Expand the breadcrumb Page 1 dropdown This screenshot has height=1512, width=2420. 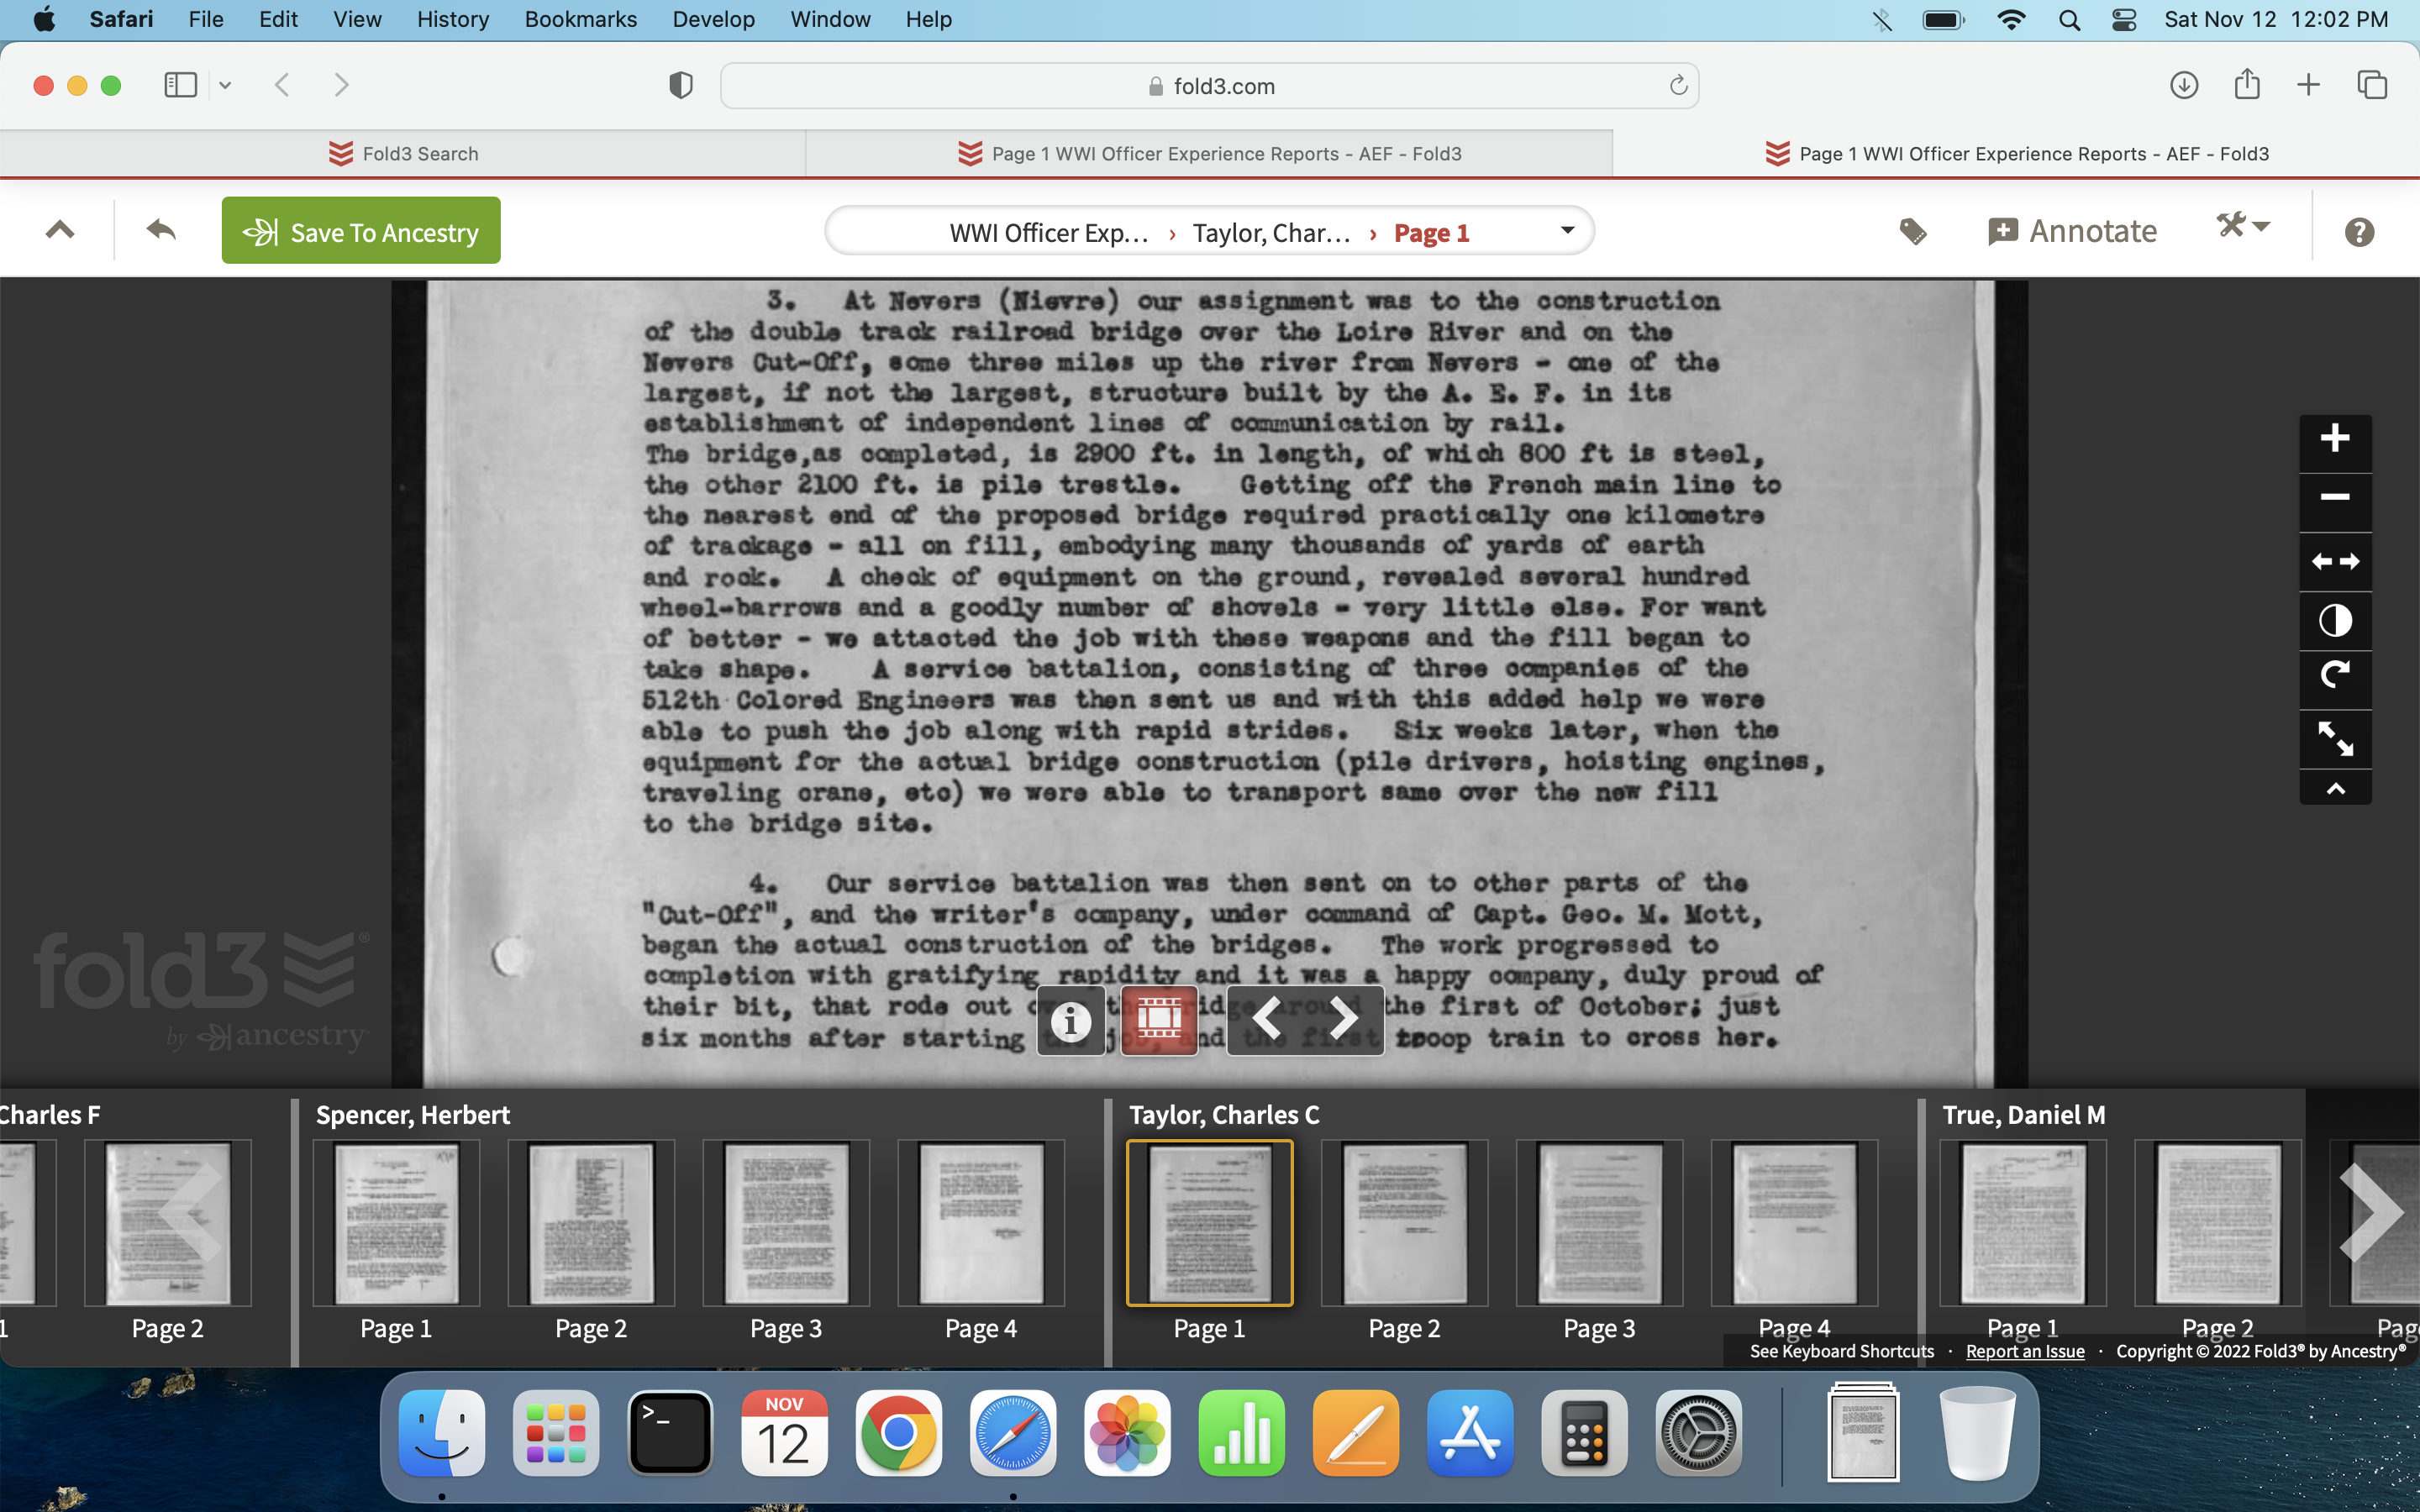coord(1567,231)
